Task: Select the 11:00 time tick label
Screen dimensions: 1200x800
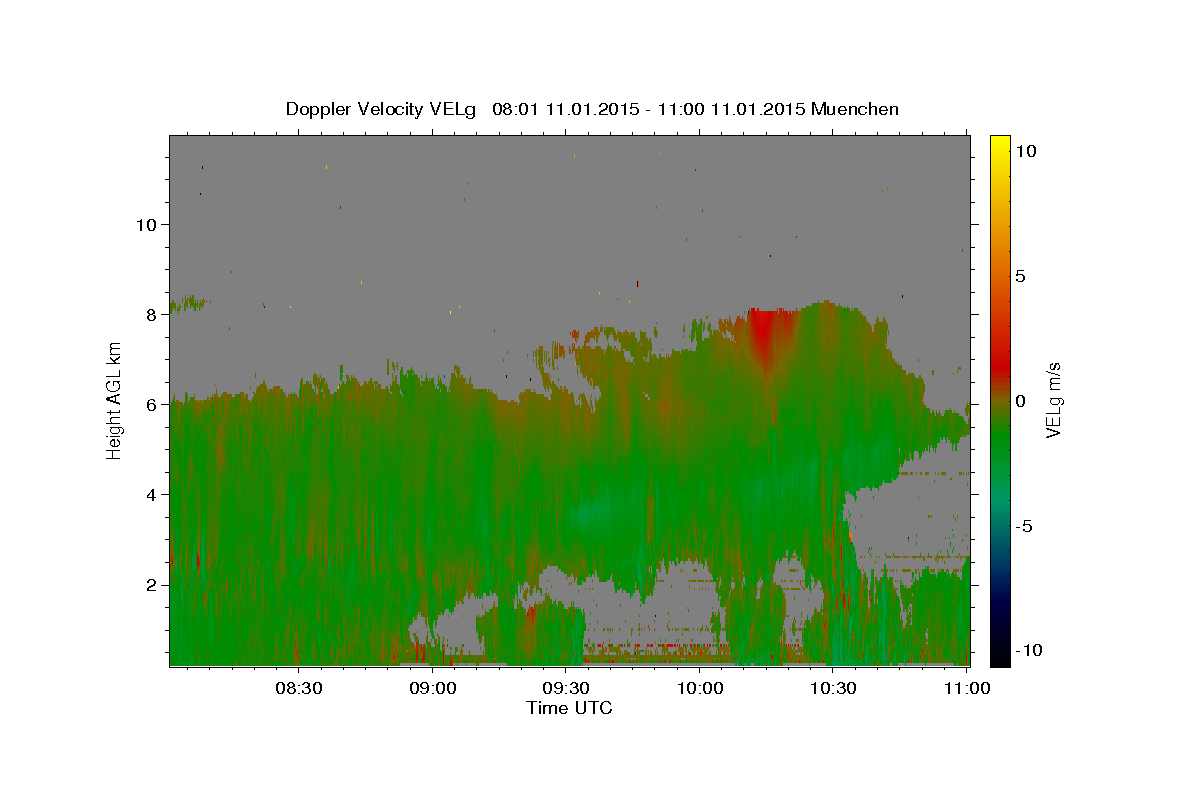Action: click(966, 688)
